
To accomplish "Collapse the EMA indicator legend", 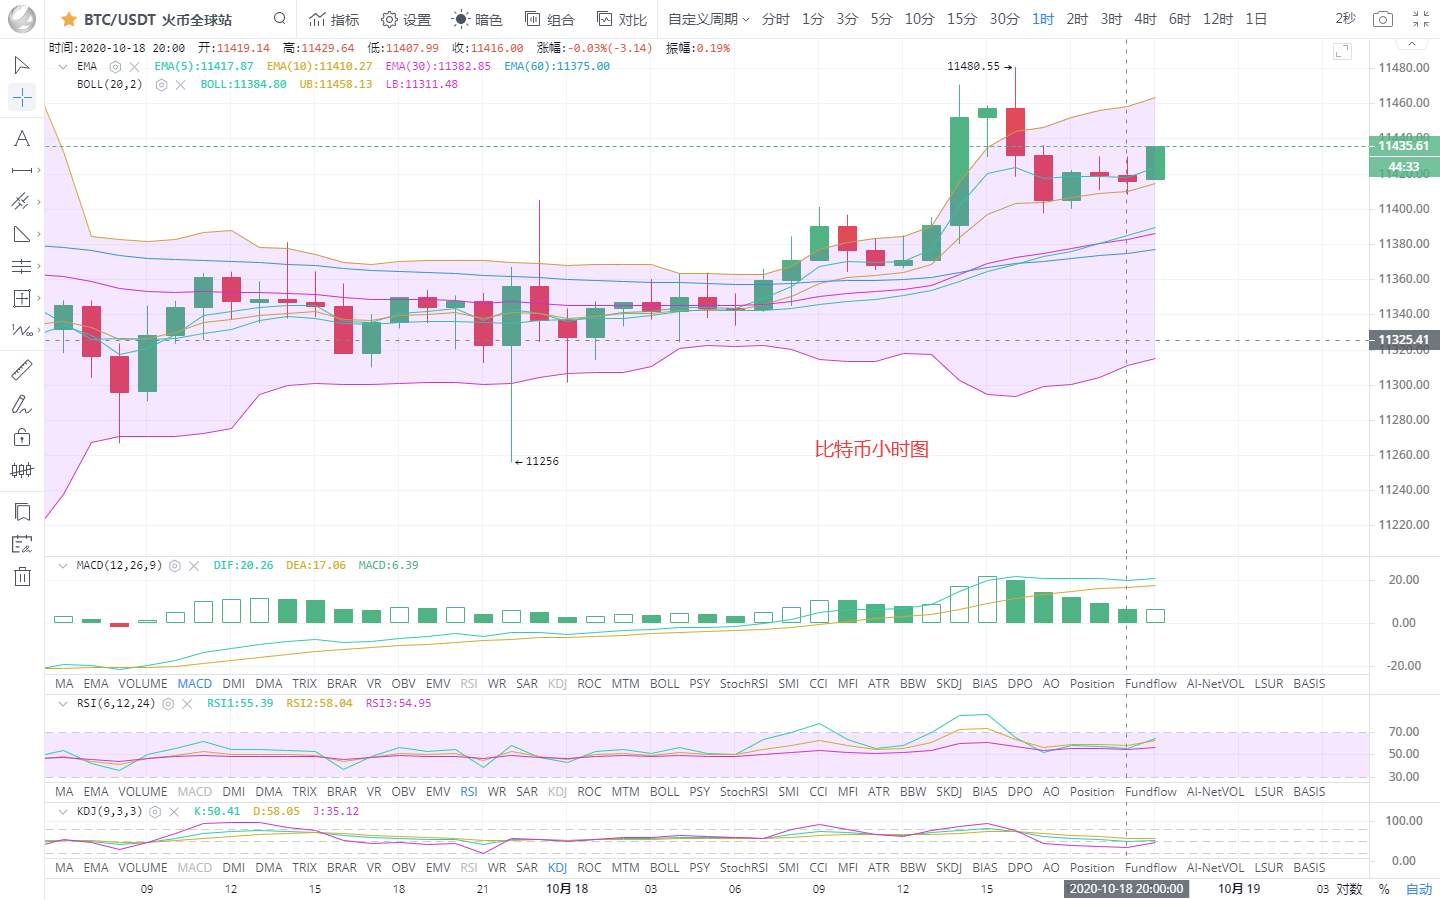I will 63,66.
